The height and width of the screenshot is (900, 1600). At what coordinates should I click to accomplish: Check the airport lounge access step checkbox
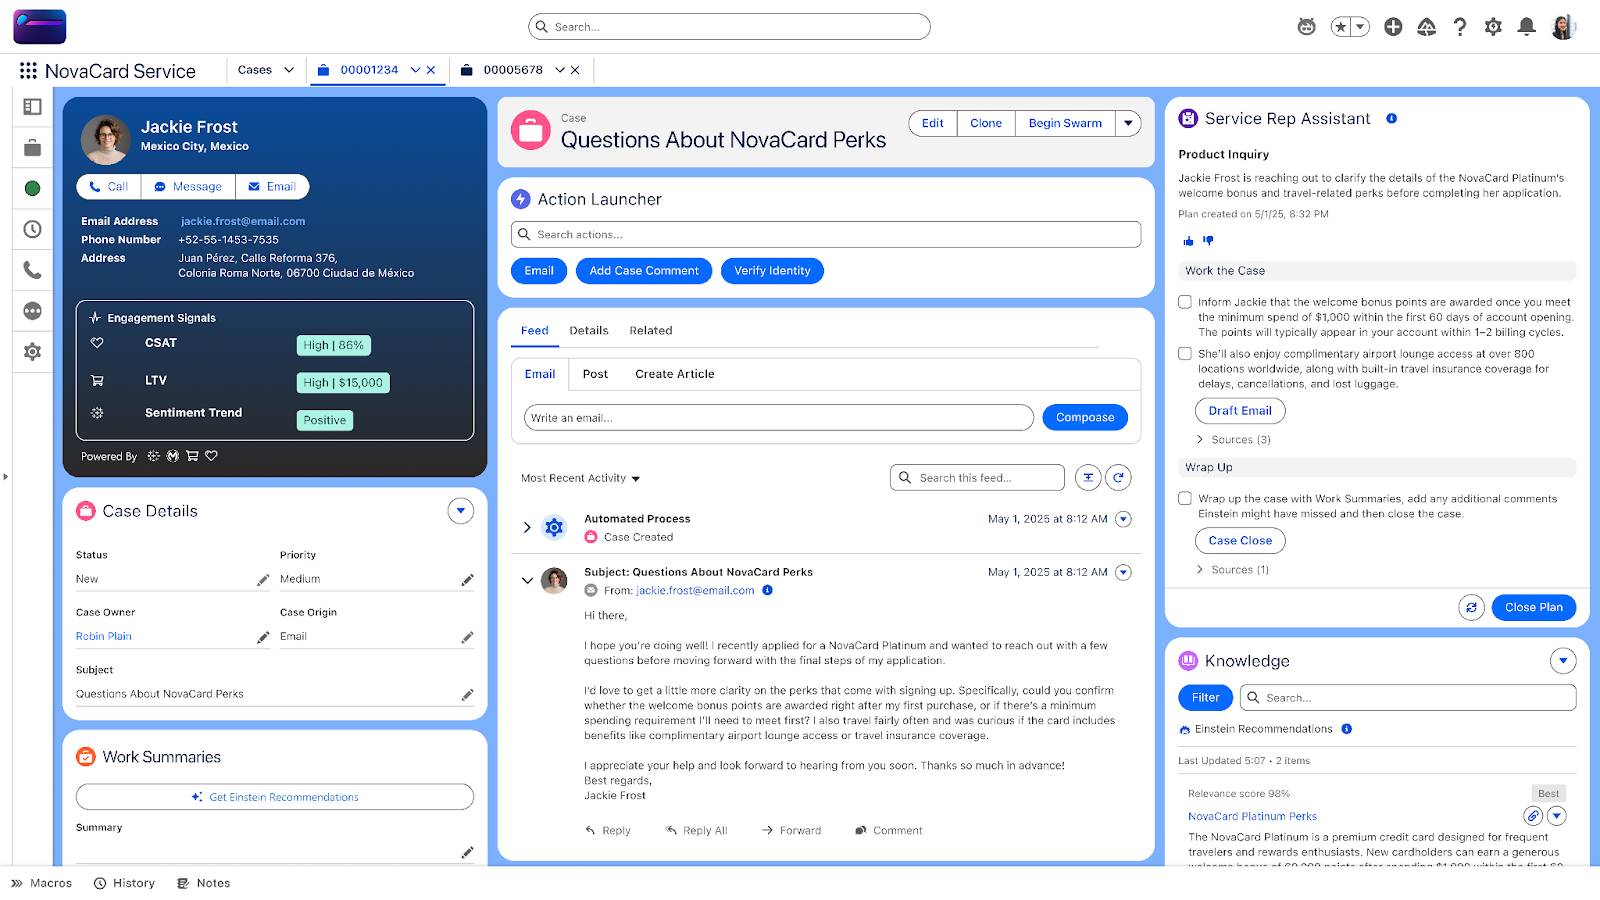(1185, 354)
